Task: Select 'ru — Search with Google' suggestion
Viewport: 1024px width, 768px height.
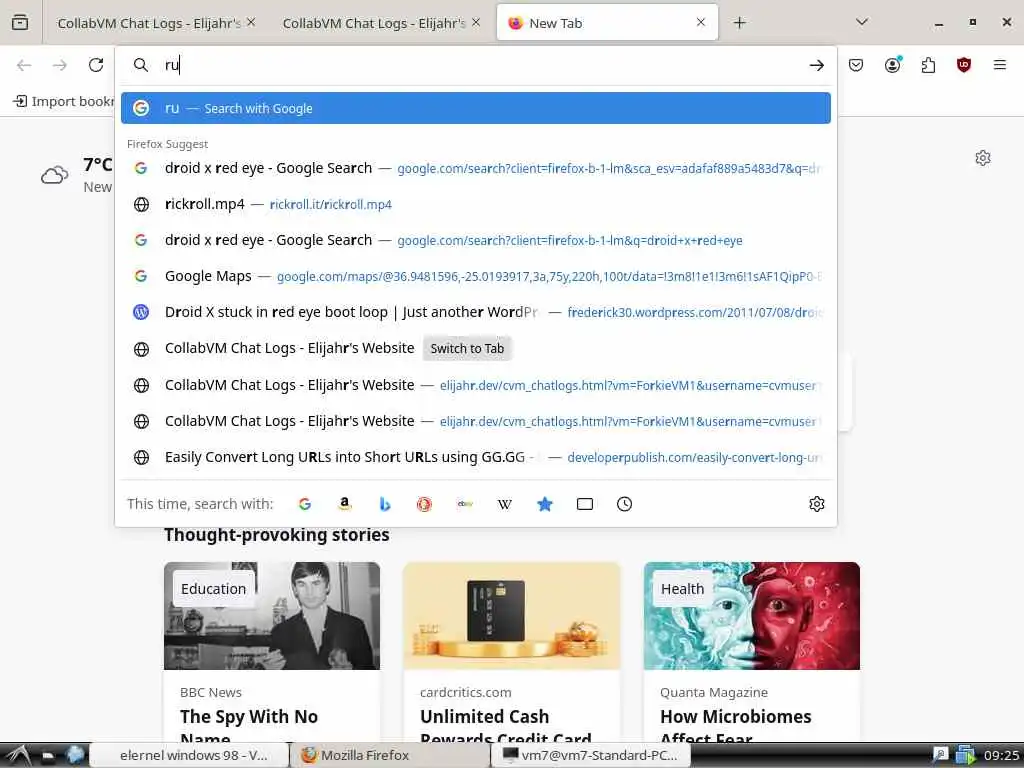Action: point(475,108)
